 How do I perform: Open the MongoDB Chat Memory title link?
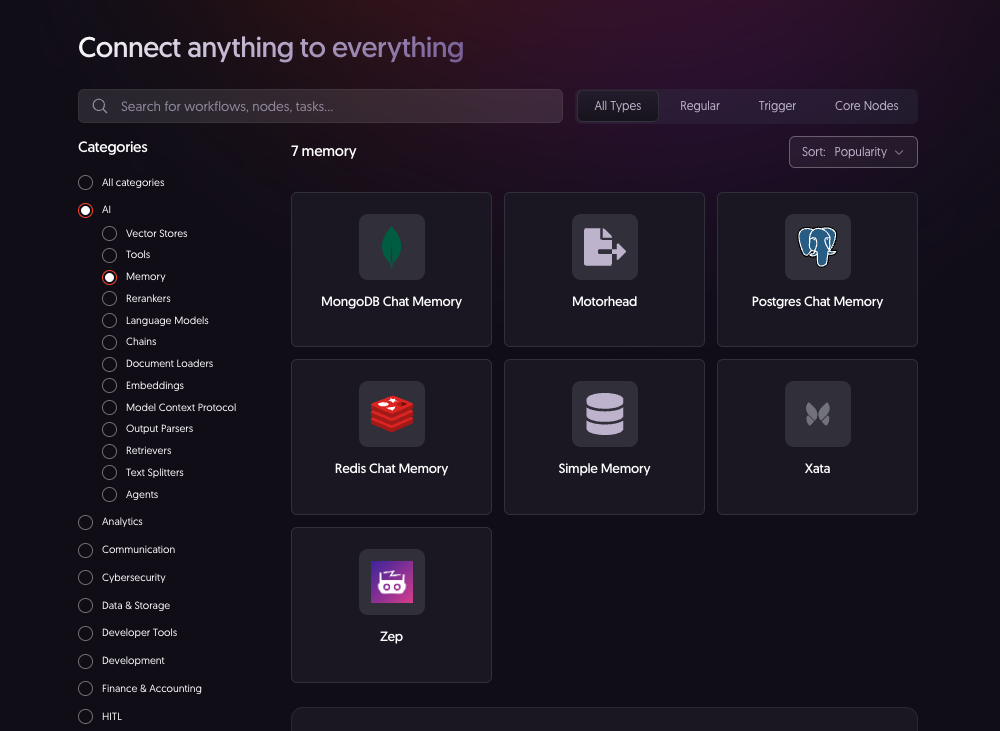click(392, 302)
